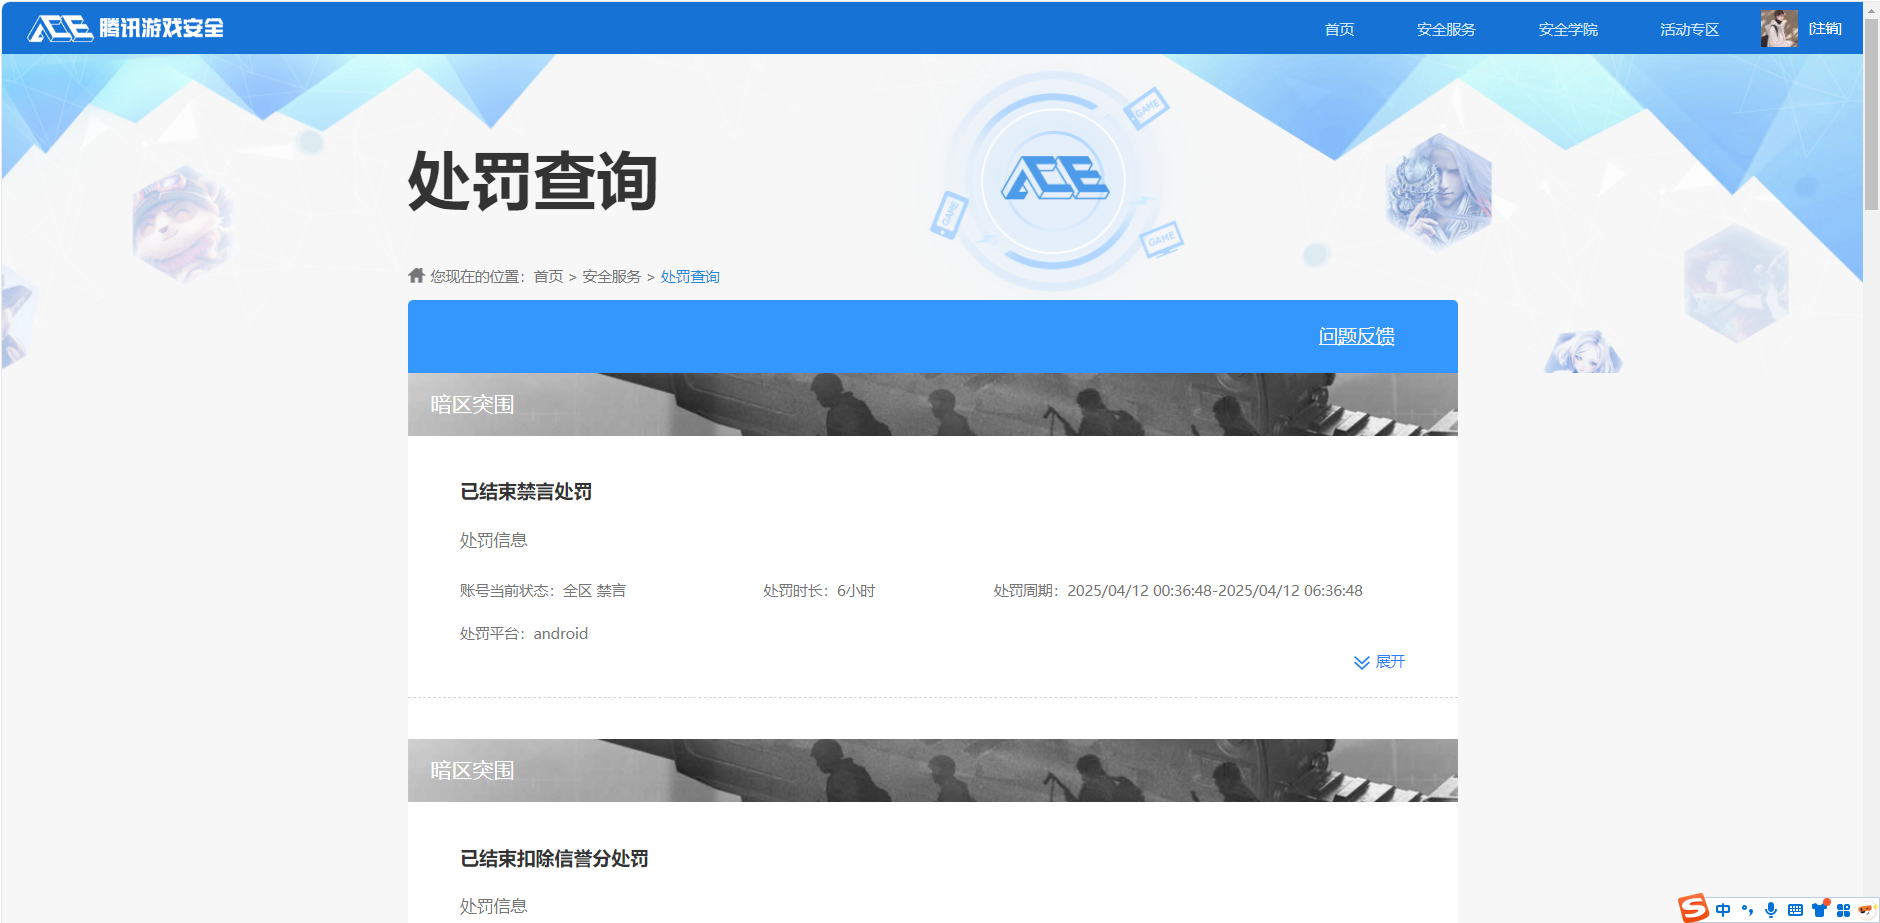Open the Sogou skin shop shirt icon

click(1819, 910)
